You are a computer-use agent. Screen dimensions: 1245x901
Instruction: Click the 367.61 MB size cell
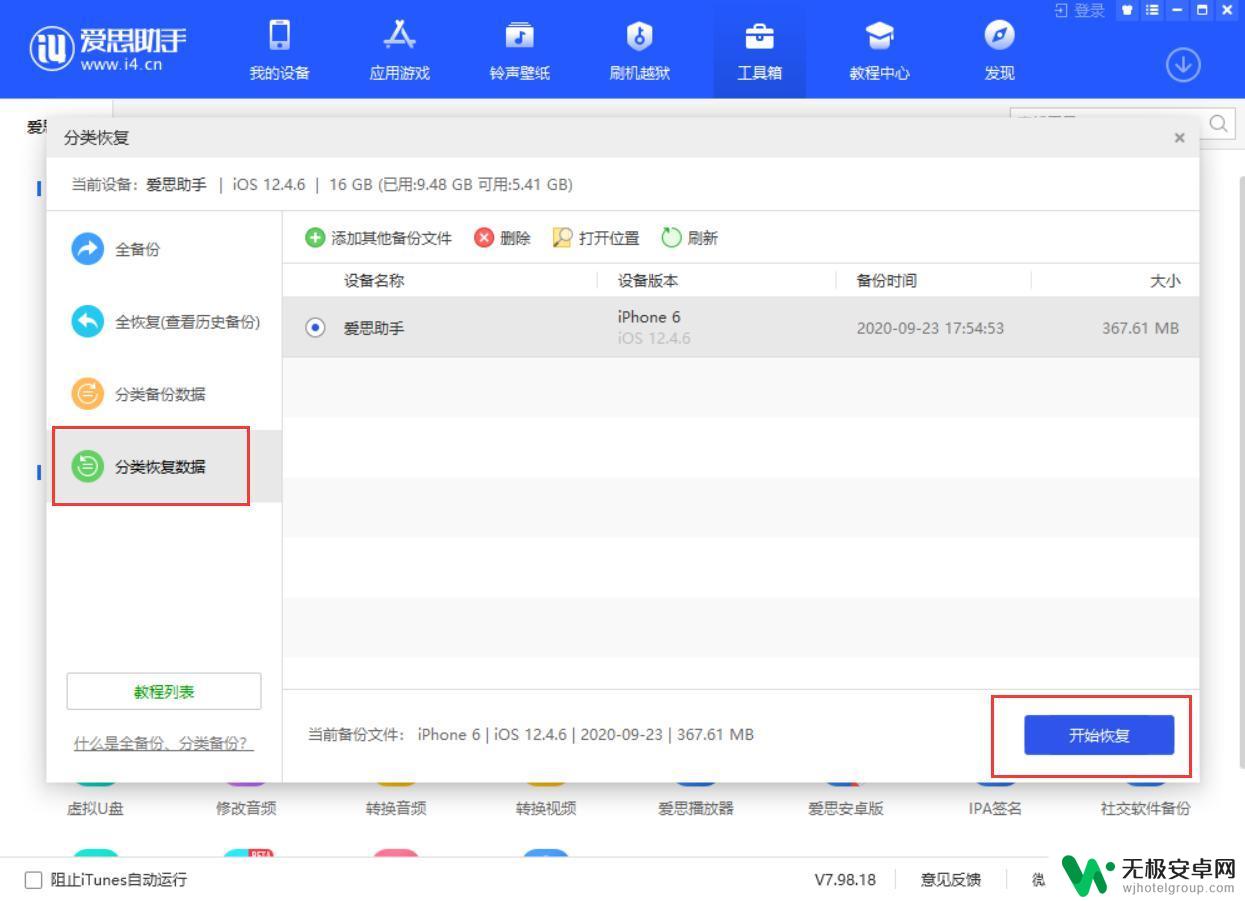click(x=1140, y=328)
